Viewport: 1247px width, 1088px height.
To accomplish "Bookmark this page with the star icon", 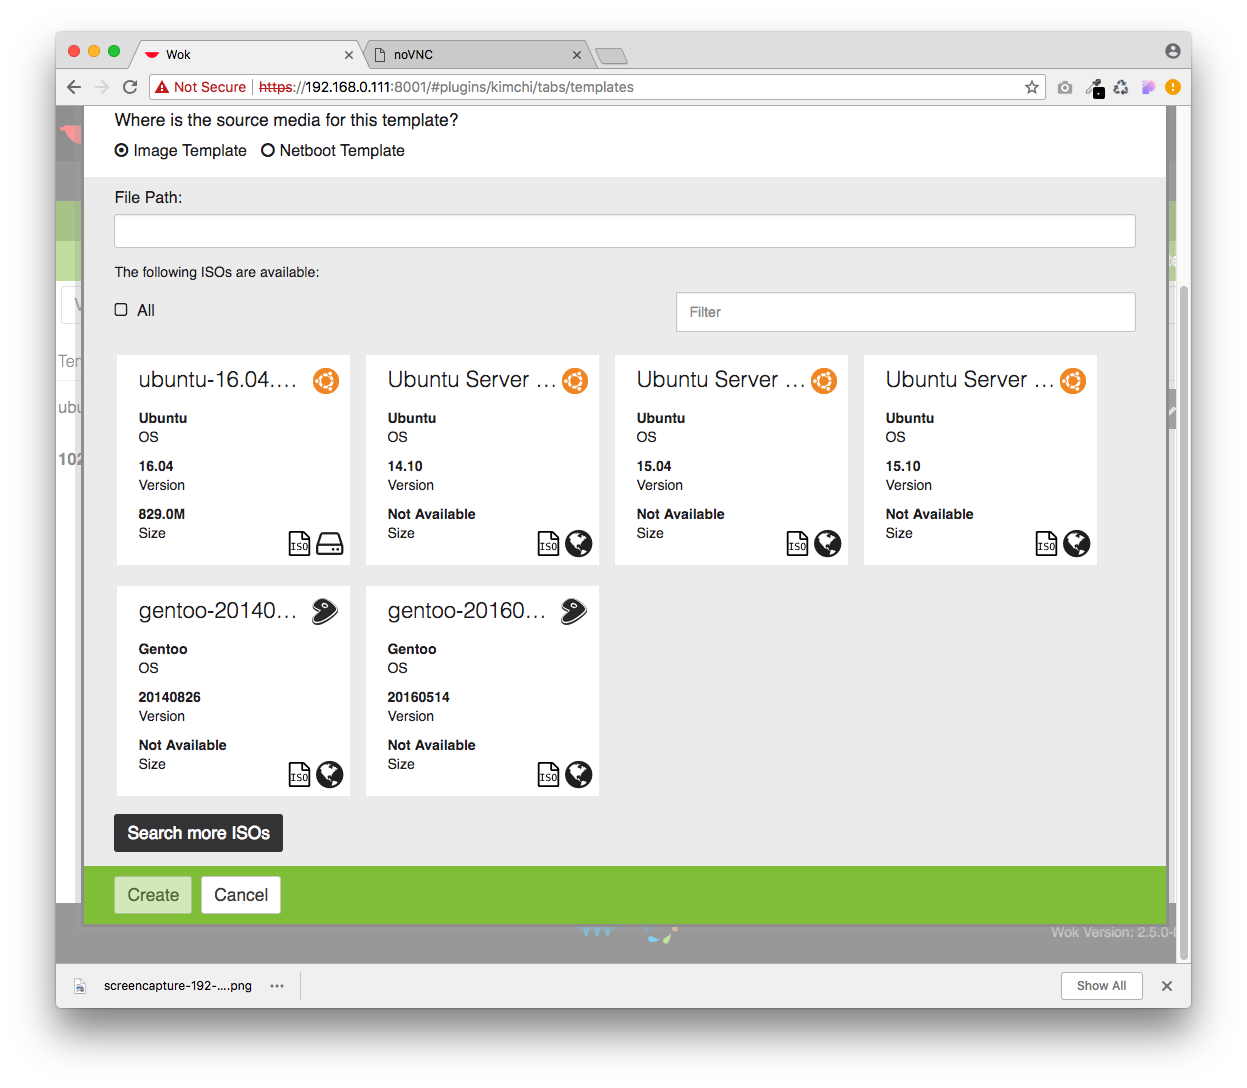I will tap(1032, 87).
